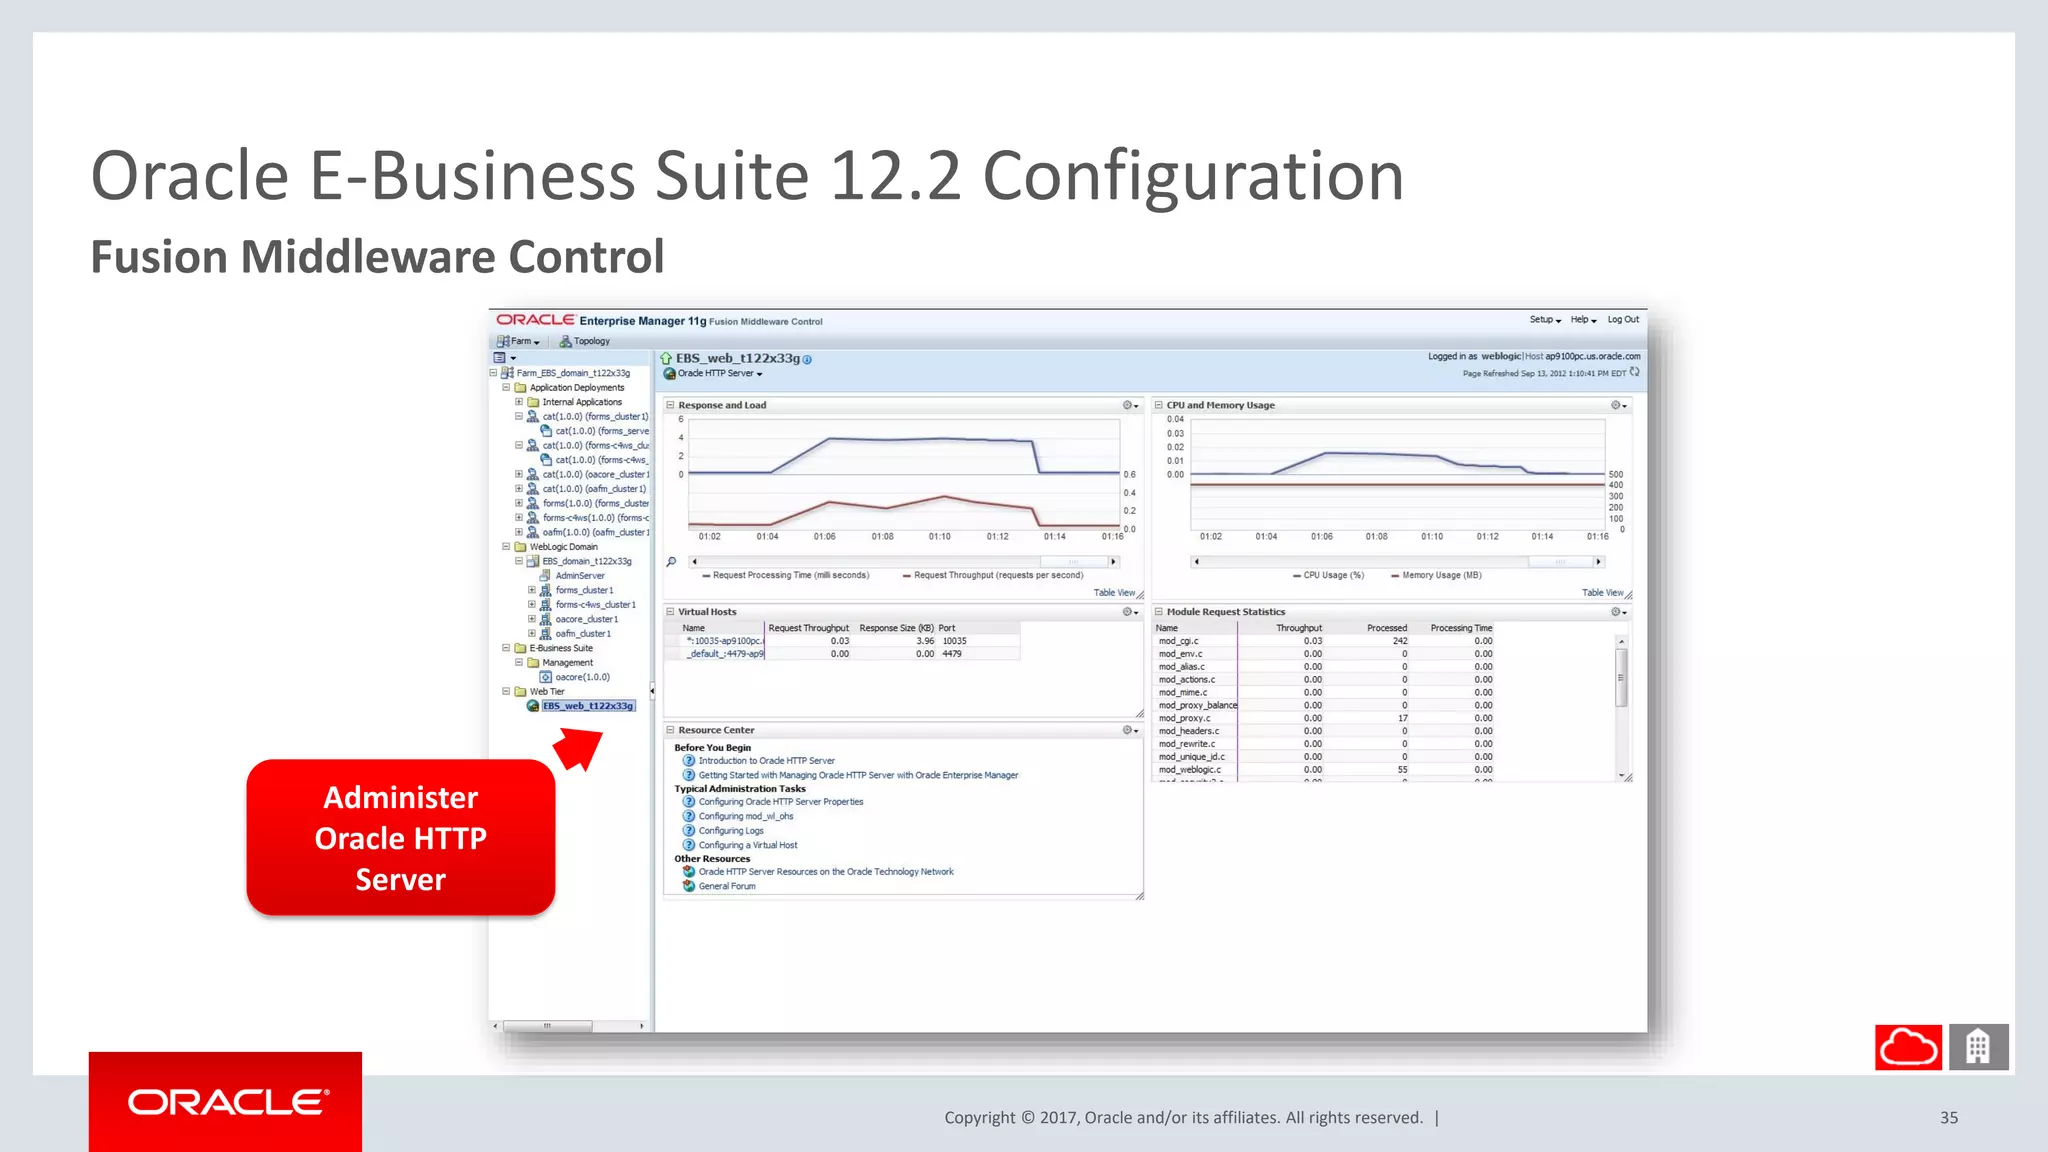Click the oafm(1.0.0) deployment icon

(533, 532)
